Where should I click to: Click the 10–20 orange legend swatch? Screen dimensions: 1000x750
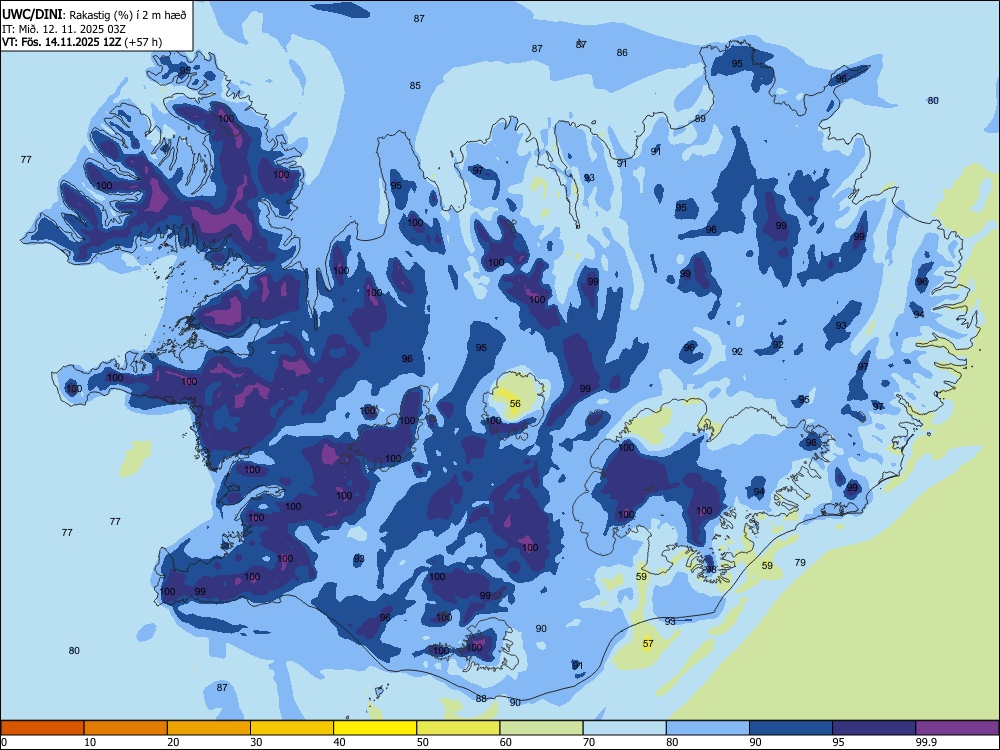126,728
